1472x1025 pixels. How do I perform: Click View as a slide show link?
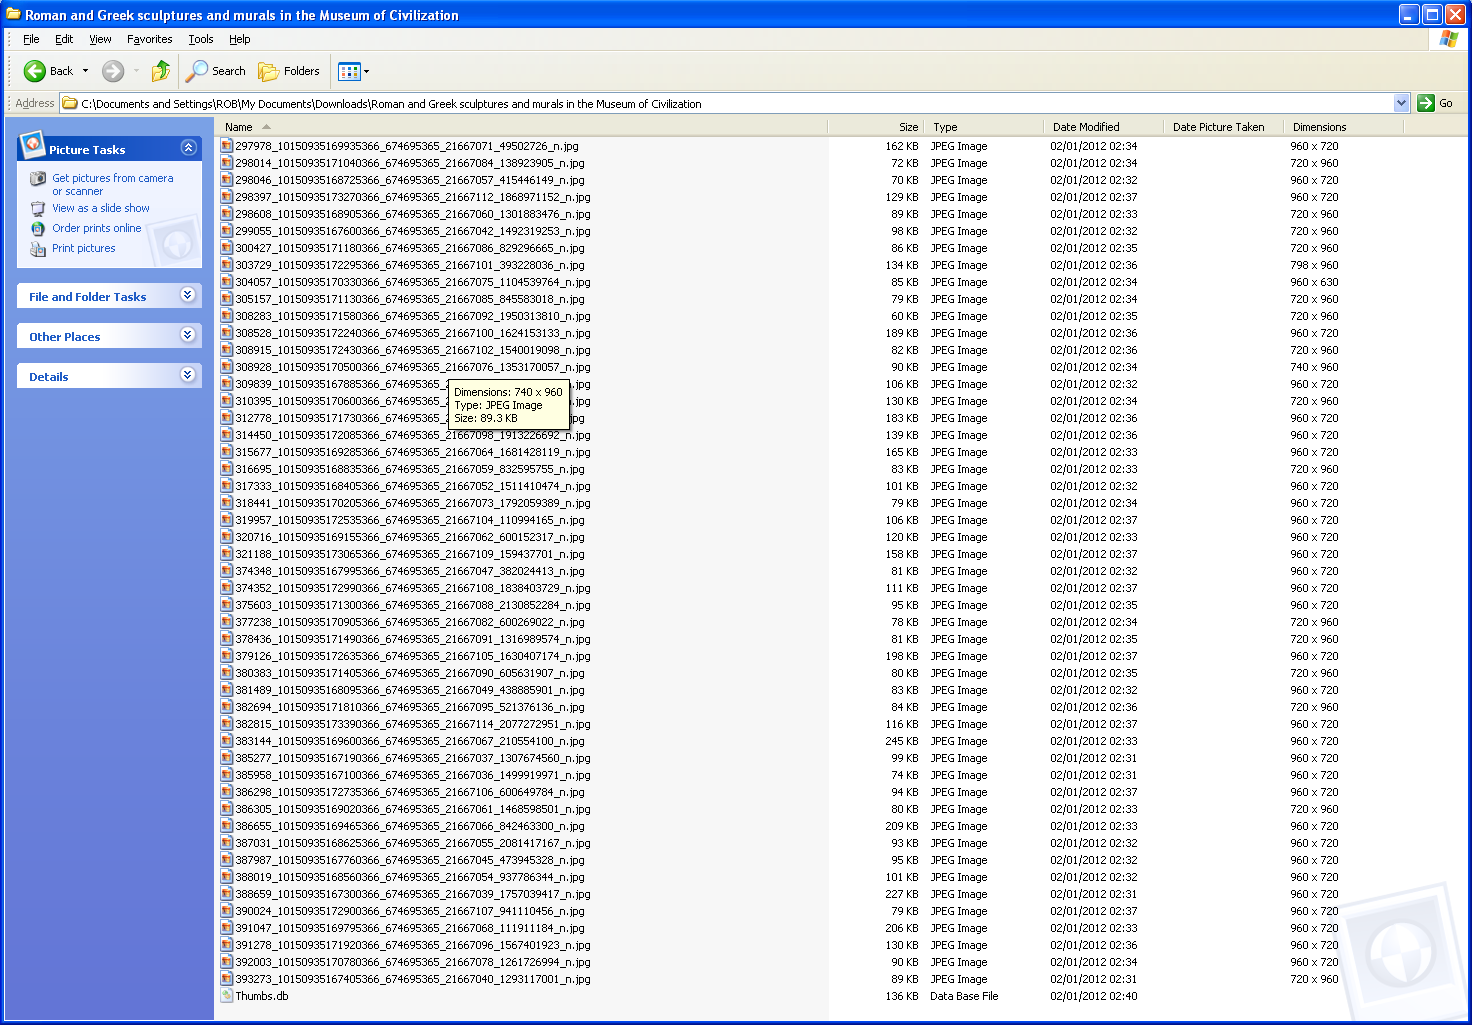click(x=101, y=208)
